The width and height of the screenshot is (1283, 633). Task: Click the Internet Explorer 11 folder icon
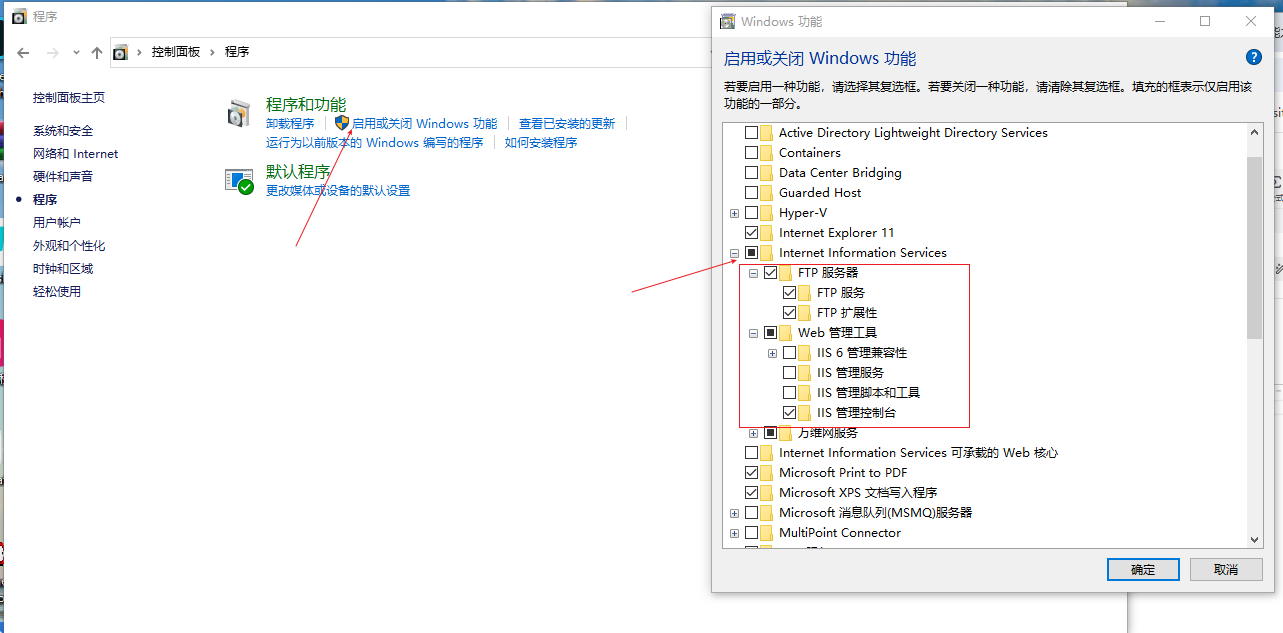point(767,233)
